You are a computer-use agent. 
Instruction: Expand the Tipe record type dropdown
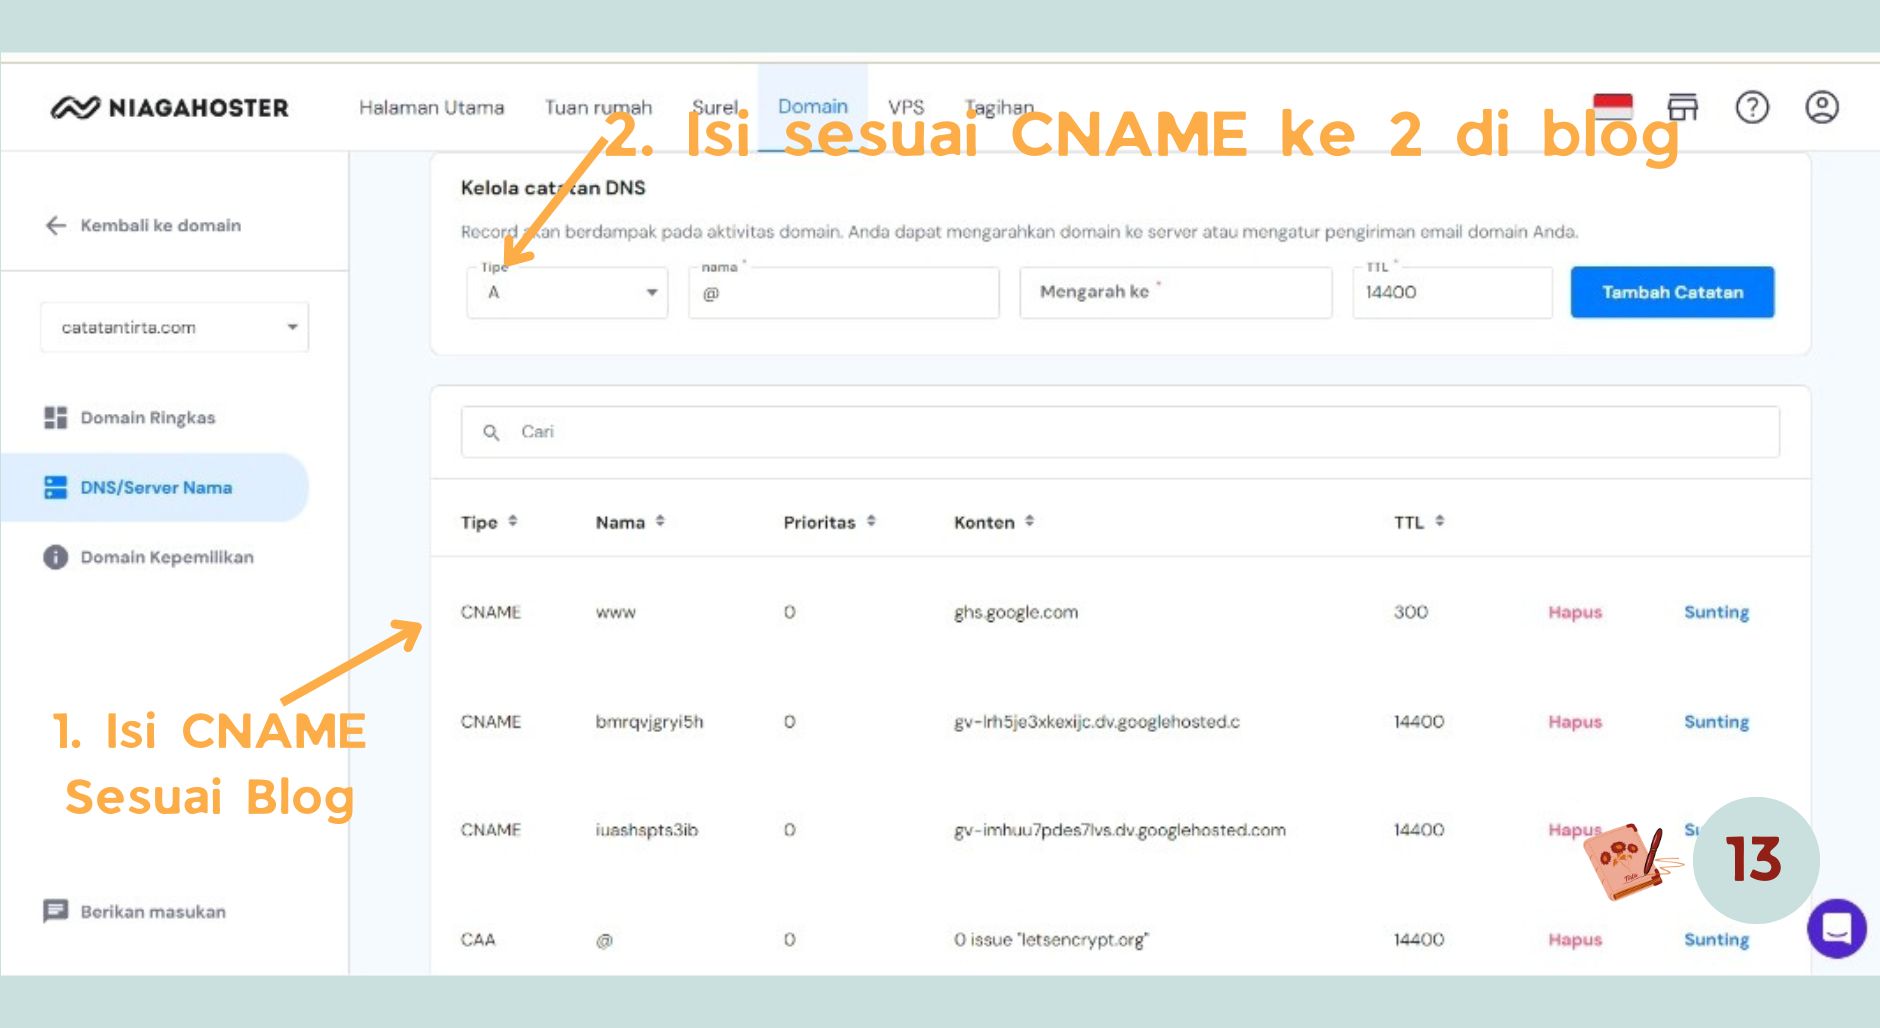coord(567,292)
